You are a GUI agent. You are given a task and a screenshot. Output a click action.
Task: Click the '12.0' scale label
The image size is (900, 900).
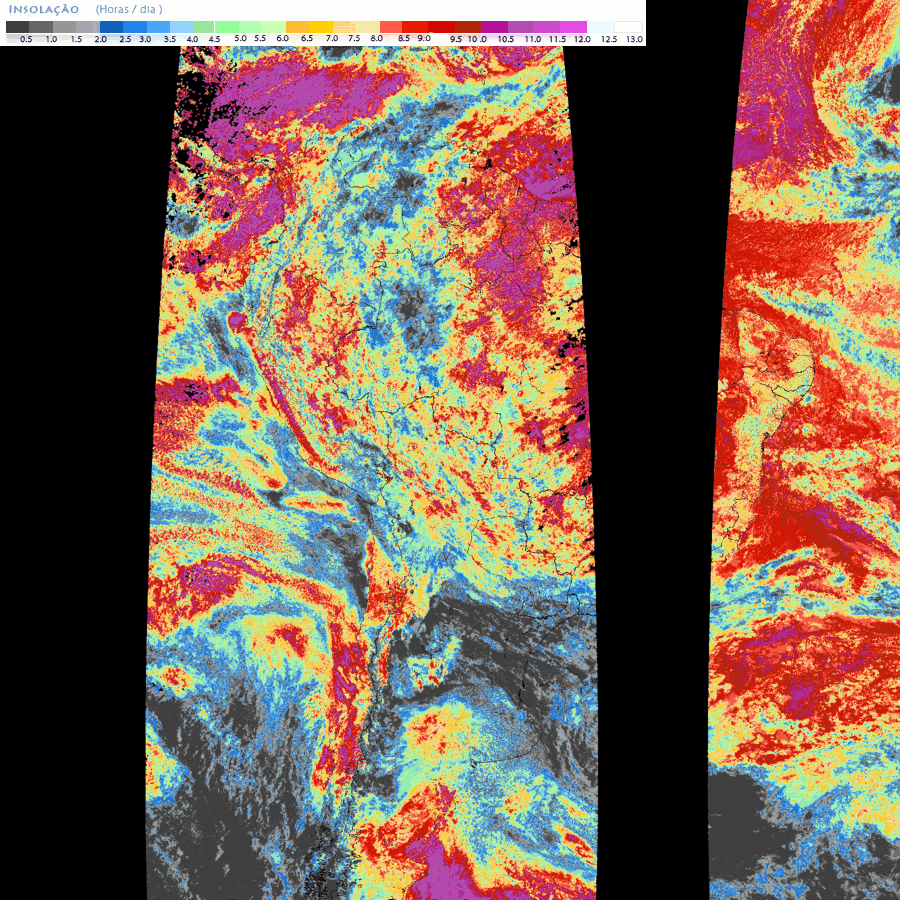(x=582, y=39)
